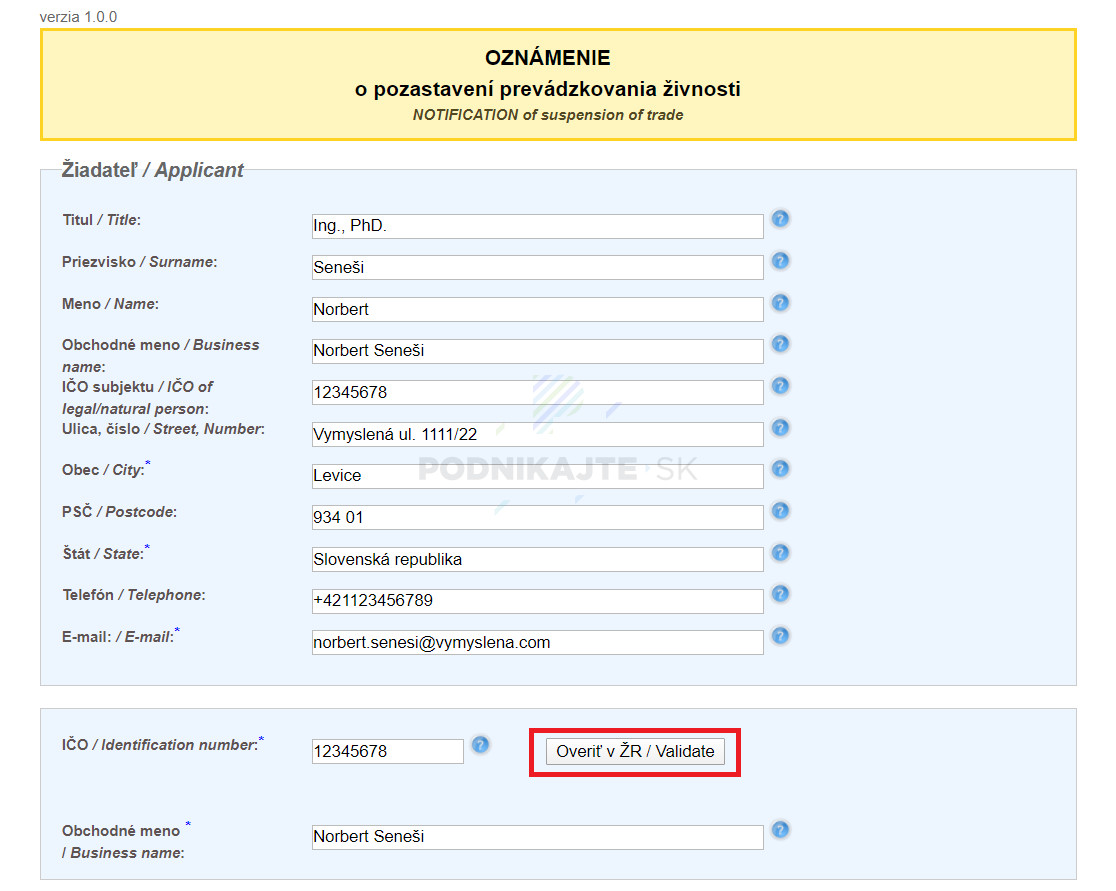The width and height of the screenshot is (1116, 891).
Task: Click help icon next to E-mail field
Action: point(781,636)
